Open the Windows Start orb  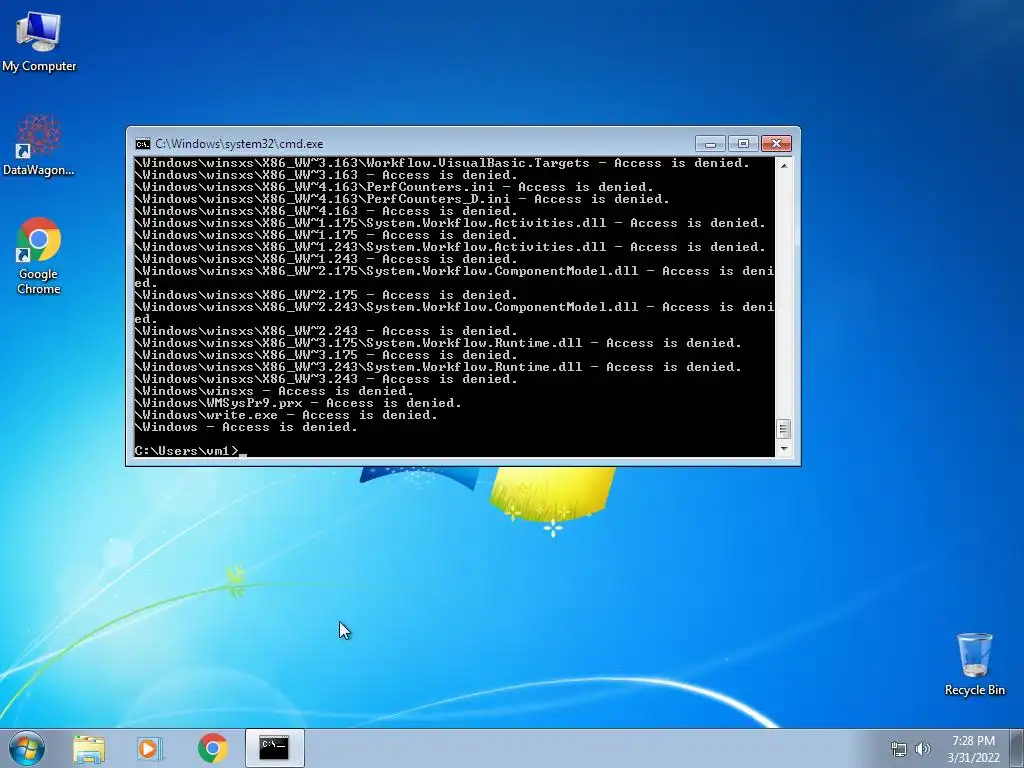point(27,748)
